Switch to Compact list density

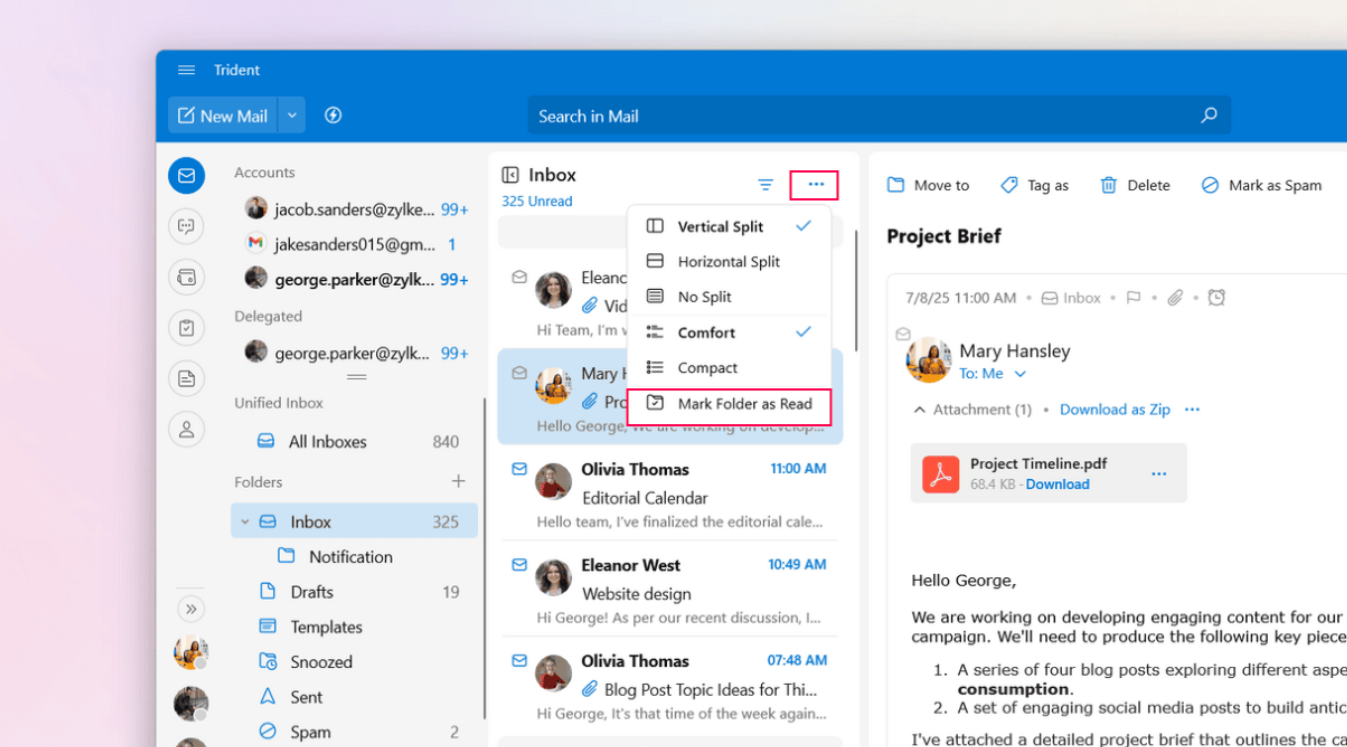(x=729, y=367)
